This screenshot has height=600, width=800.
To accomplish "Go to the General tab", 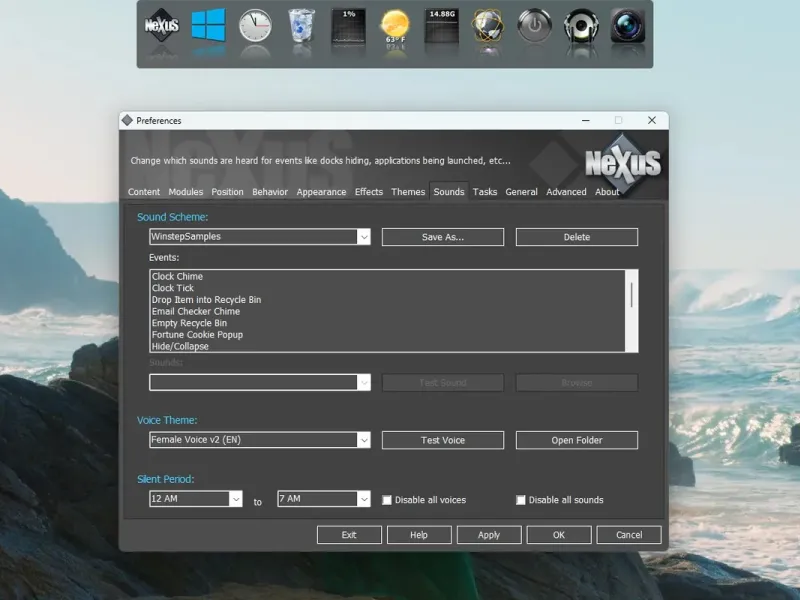I will pos(521,192).
